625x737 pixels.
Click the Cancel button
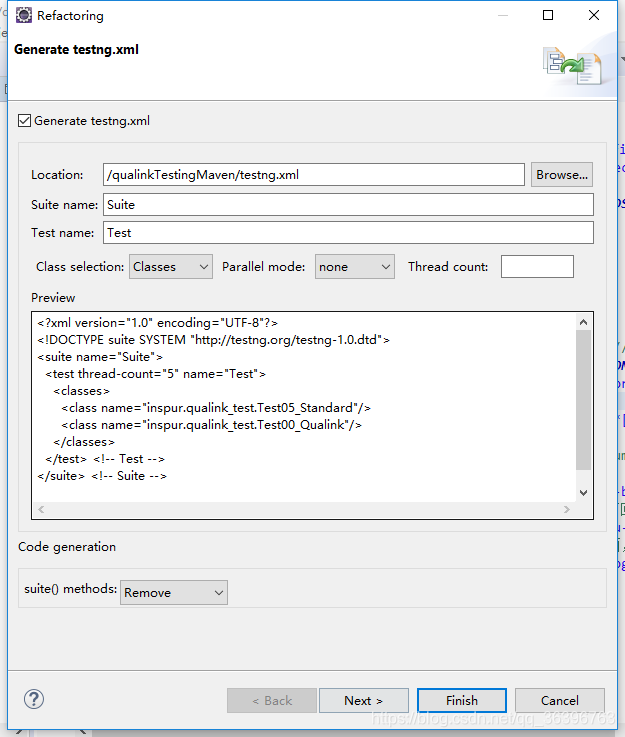tap(559, 700)
